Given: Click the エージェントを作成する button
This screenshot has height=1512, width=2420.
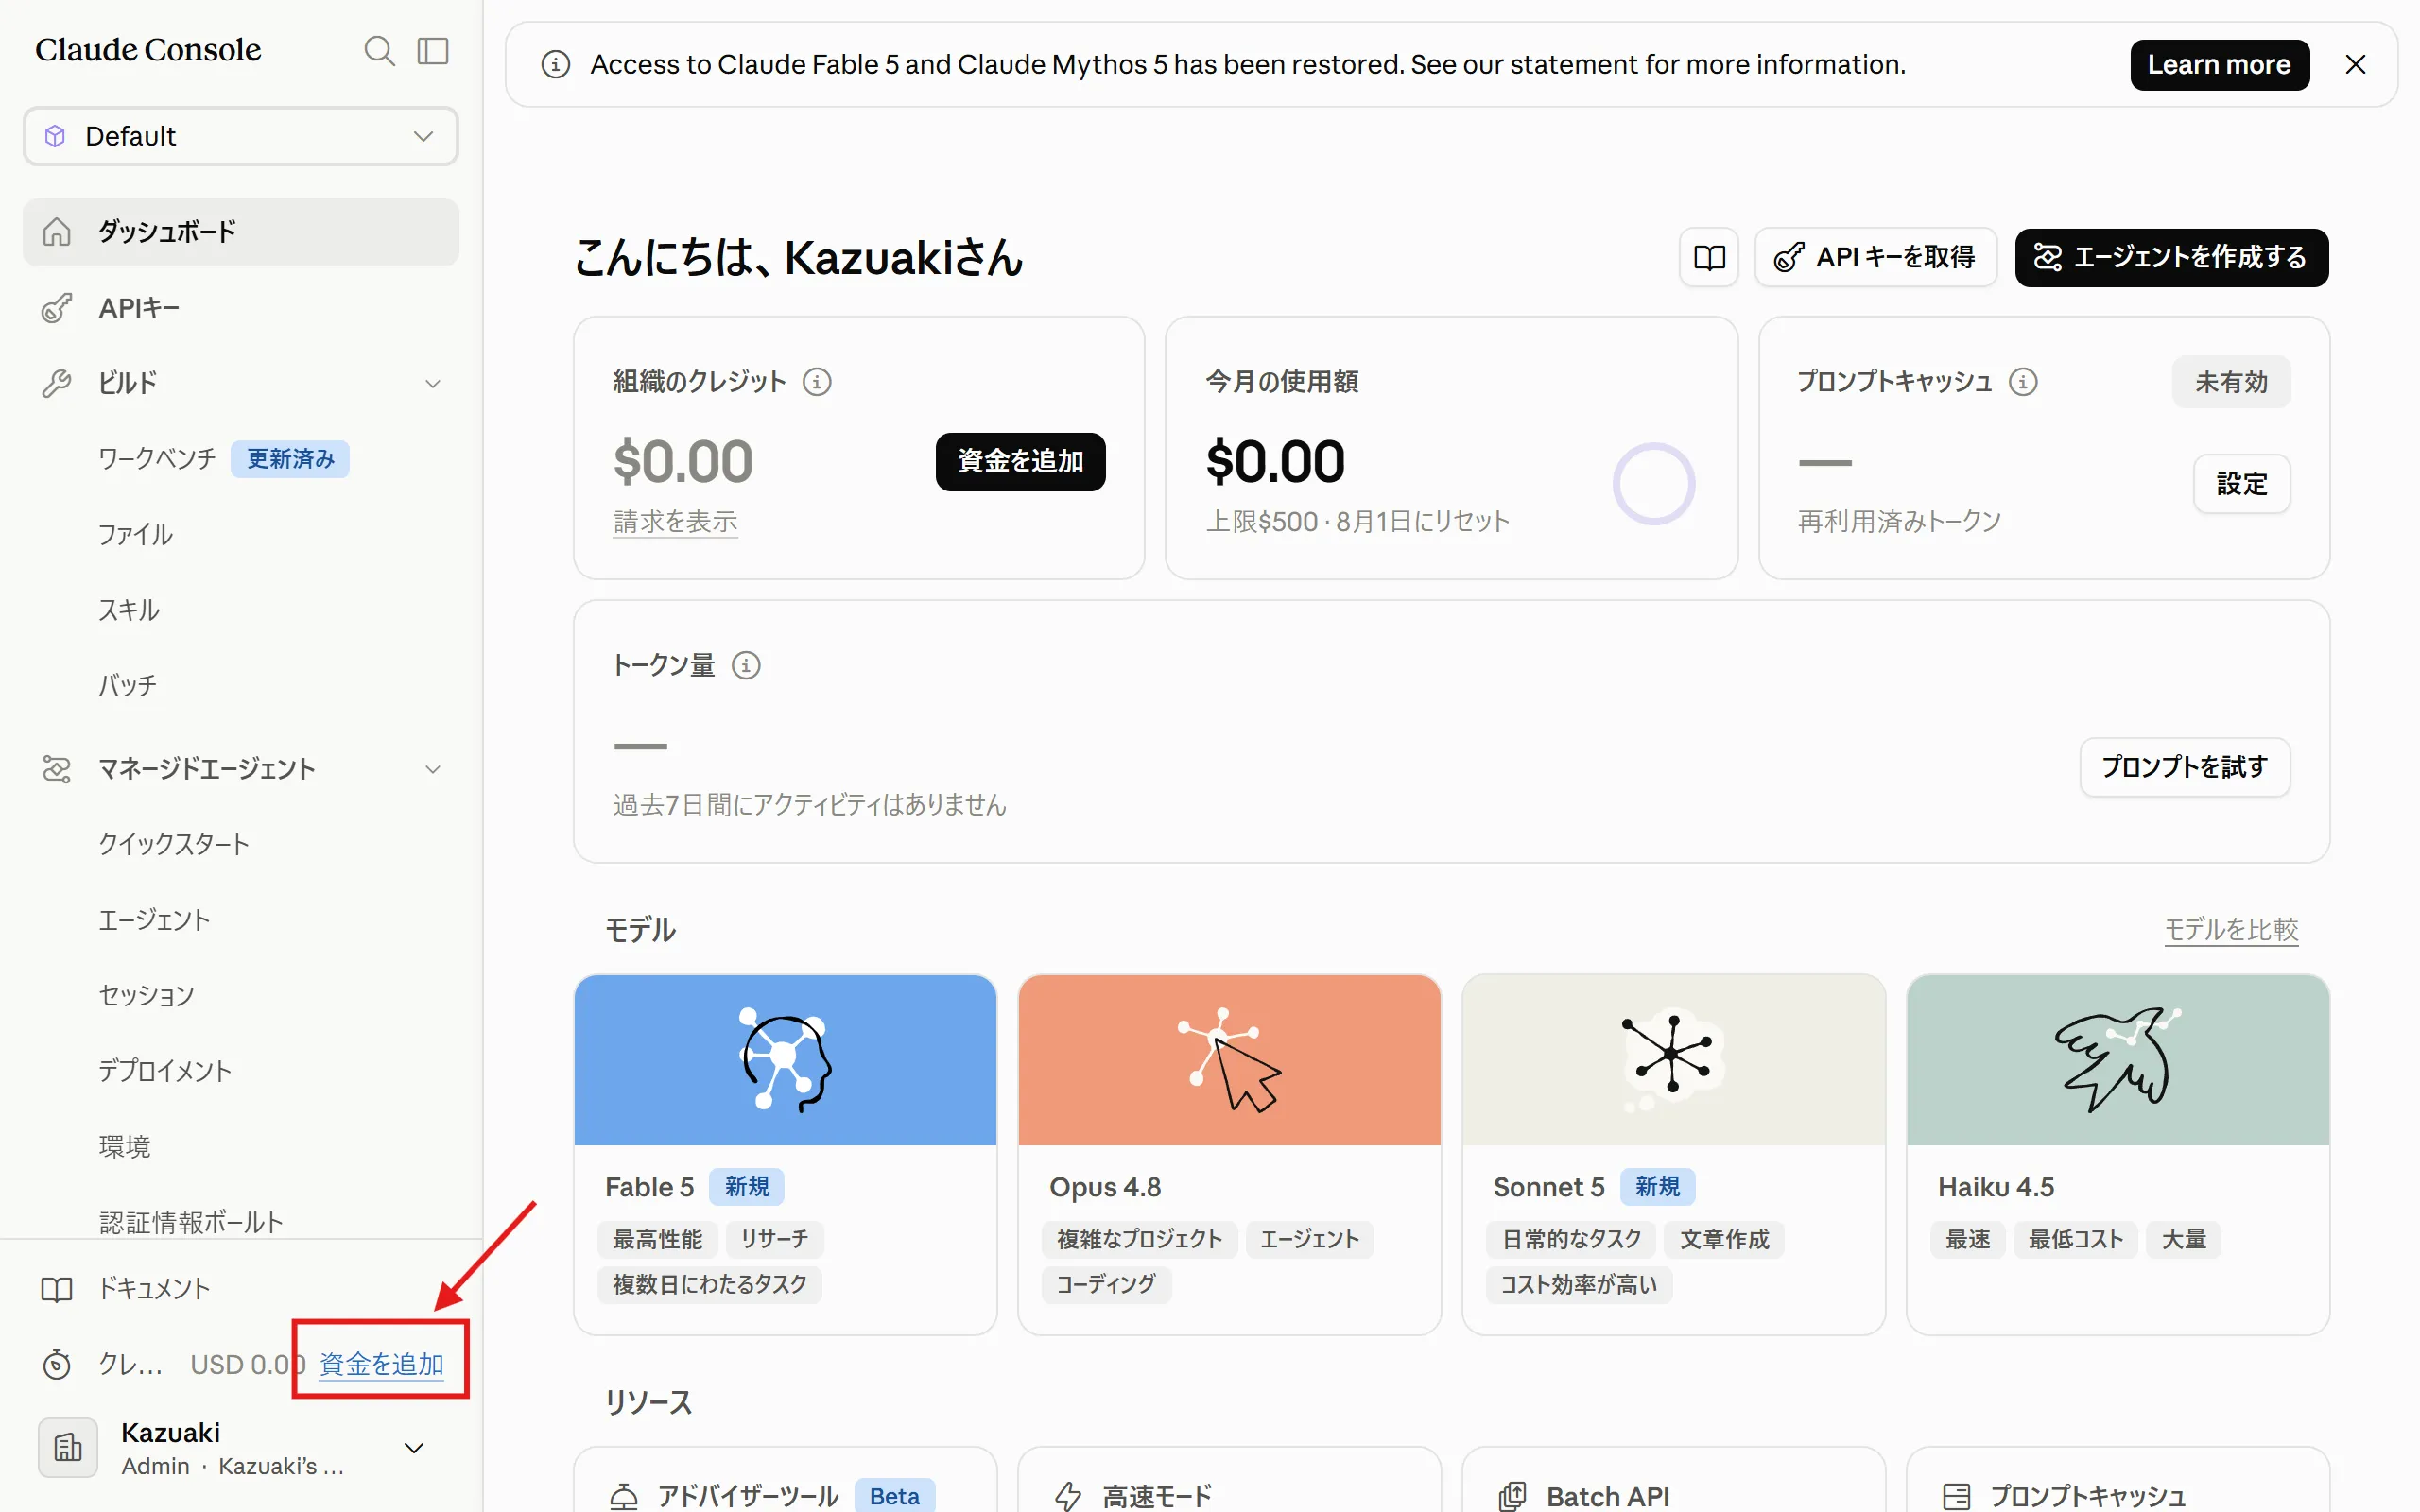Looking at the screenshot, I should 2171,258.
